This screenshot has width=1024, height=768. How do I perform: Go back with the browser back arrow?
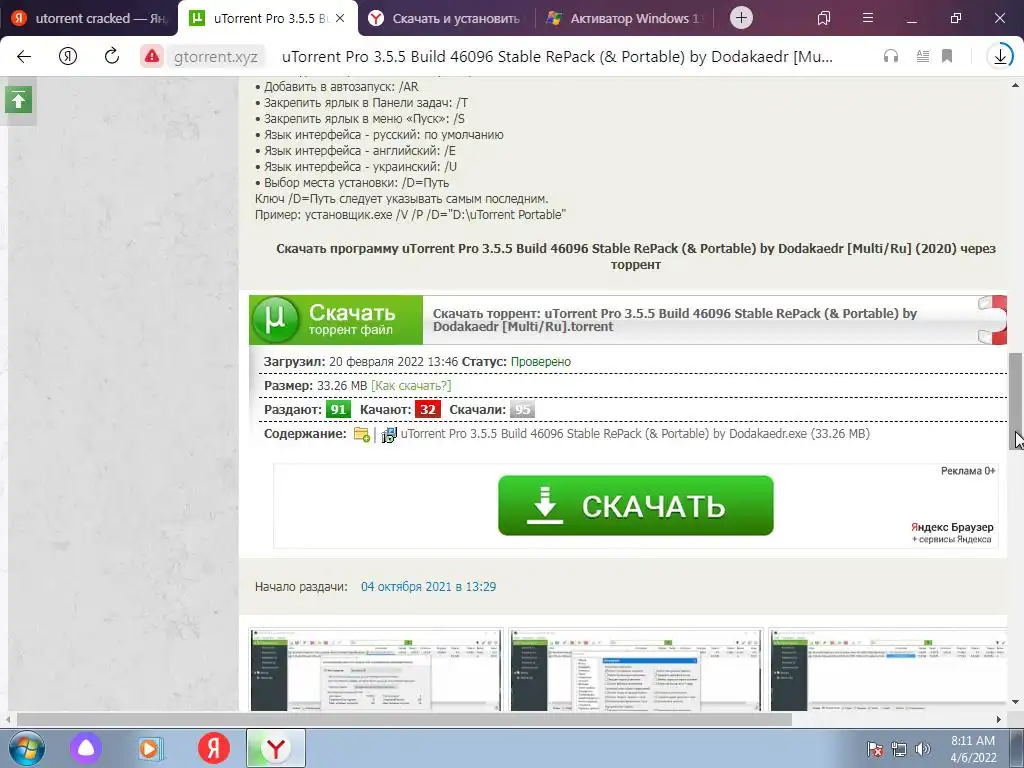(x=24, y=56)
